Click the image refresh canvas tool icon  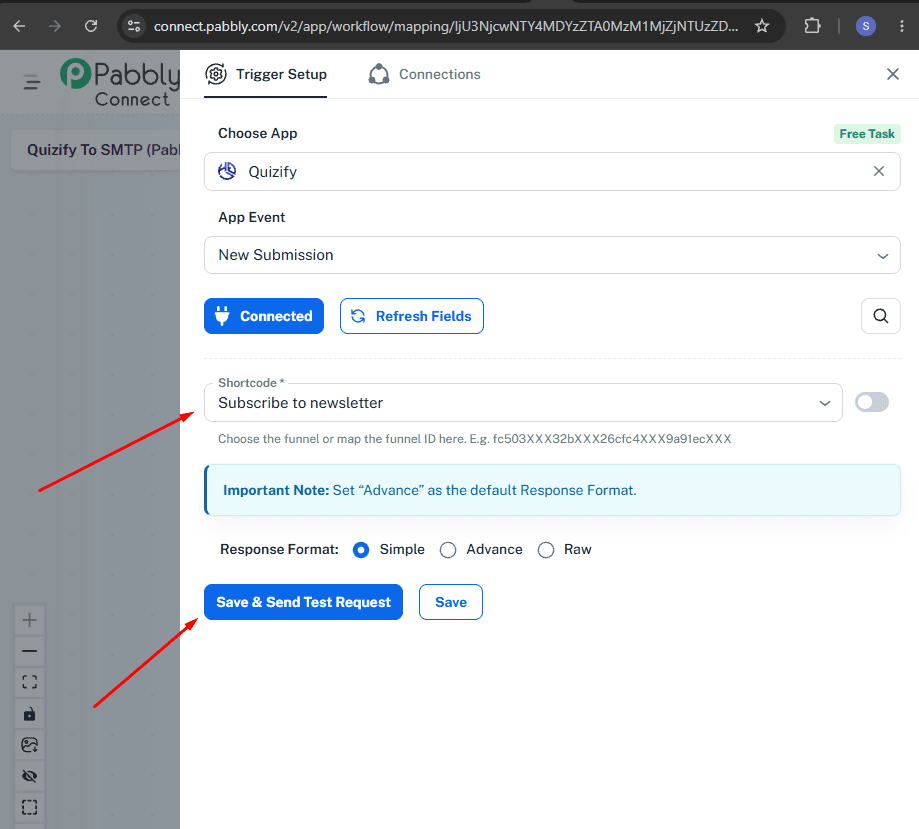29,745
